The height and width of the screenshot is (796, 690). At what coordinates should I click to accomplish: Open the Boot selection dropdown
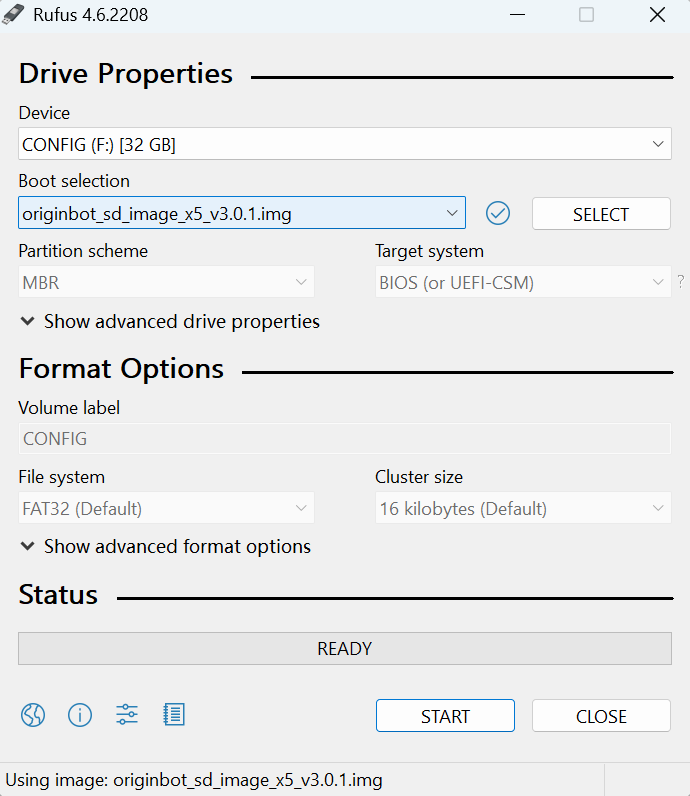tap(242, 213)
